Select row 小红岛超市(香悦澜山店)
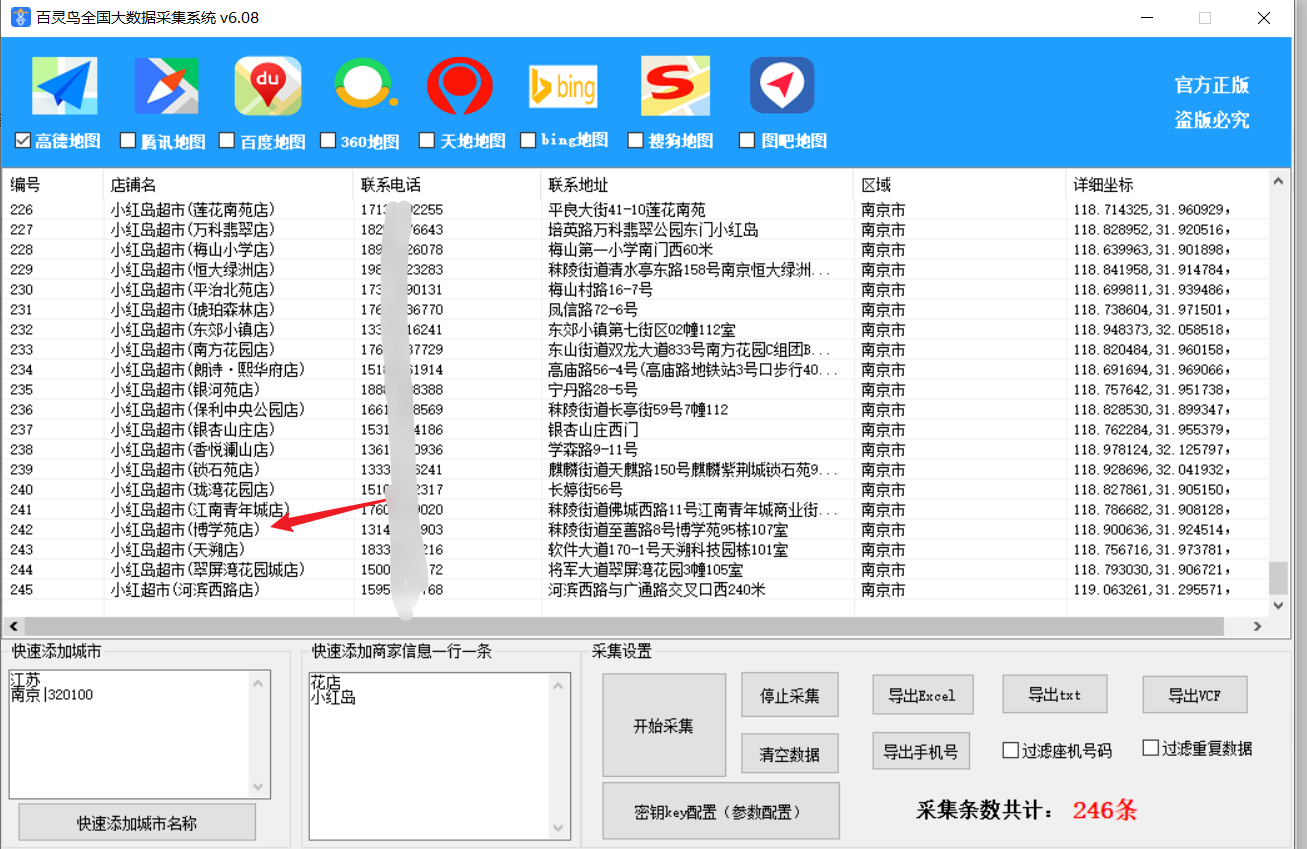 [634, 450]
